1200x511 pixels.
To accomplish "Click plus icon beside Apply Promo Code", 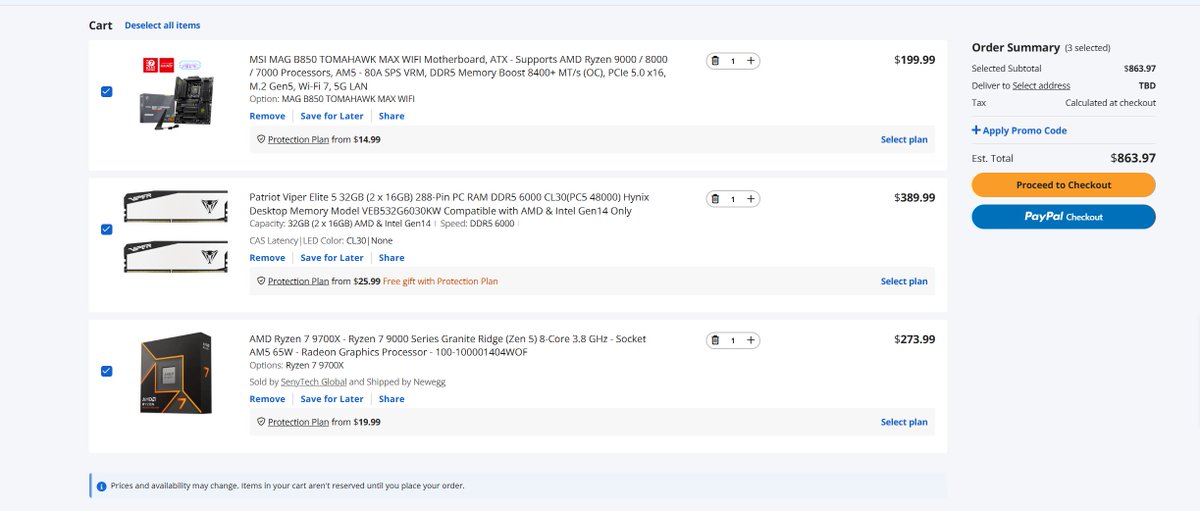I will 976,131.
